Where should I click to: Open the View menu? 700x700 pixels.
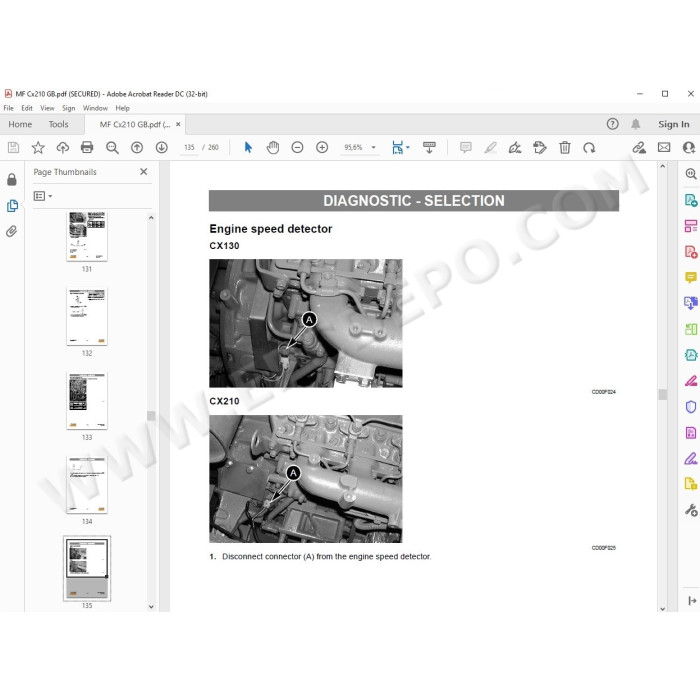click(47, 108)
